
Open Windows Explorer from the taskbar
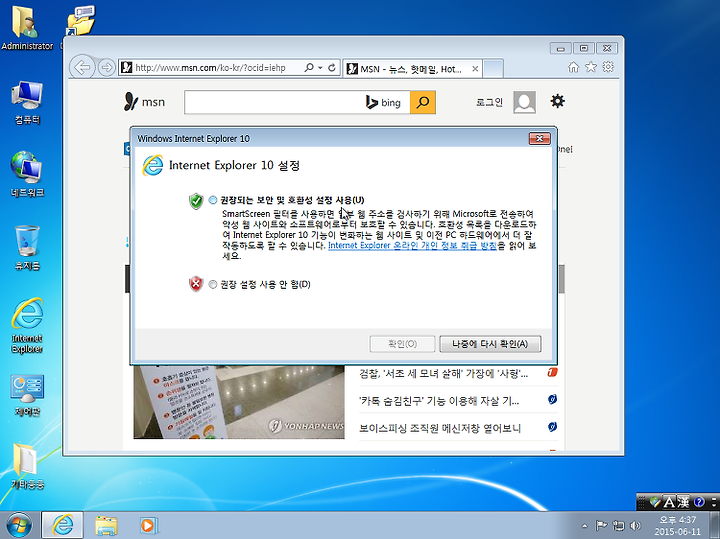click(106, 526)
